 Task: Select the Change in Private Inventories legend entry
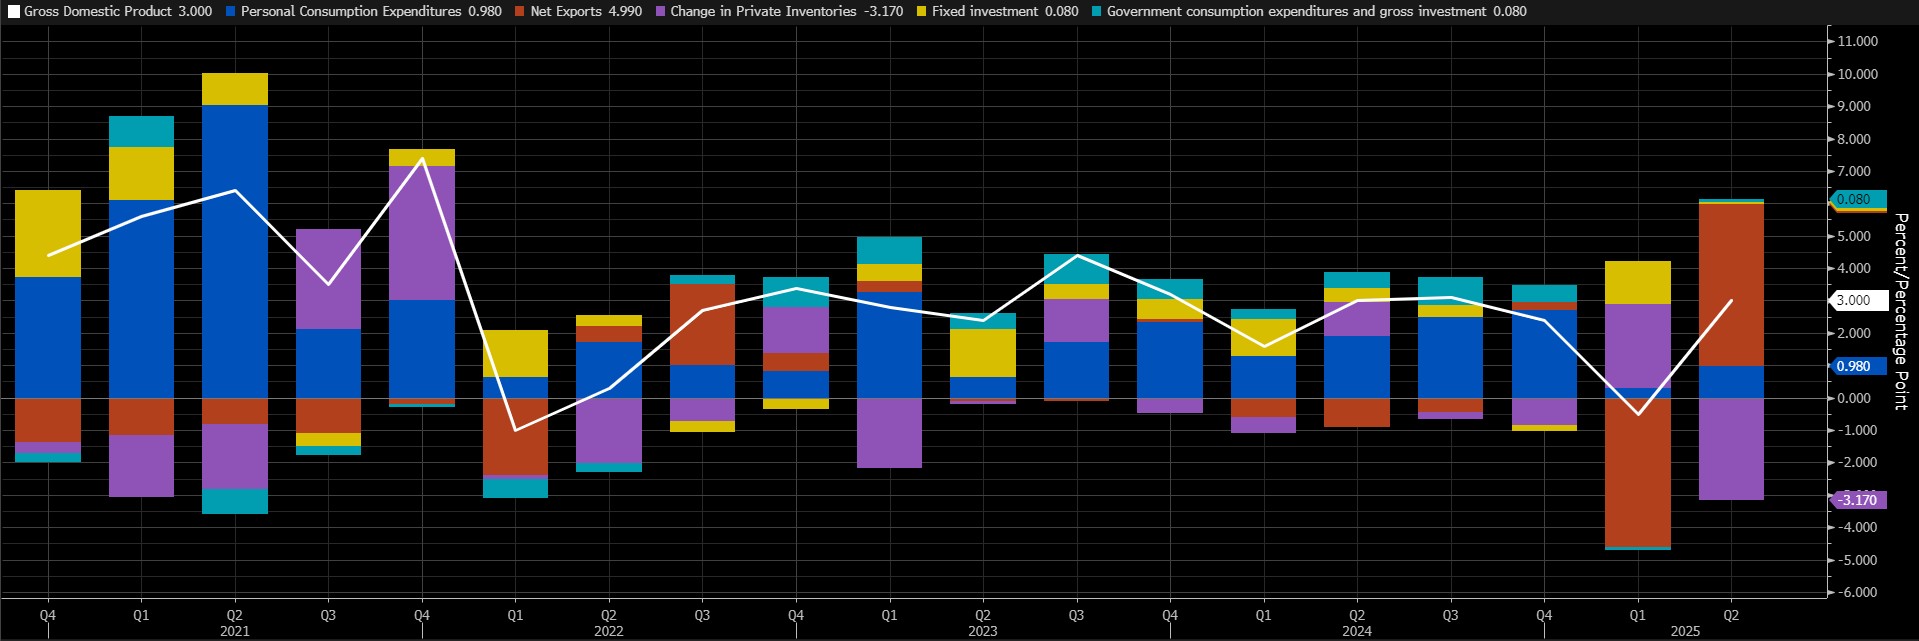[779, 11]
